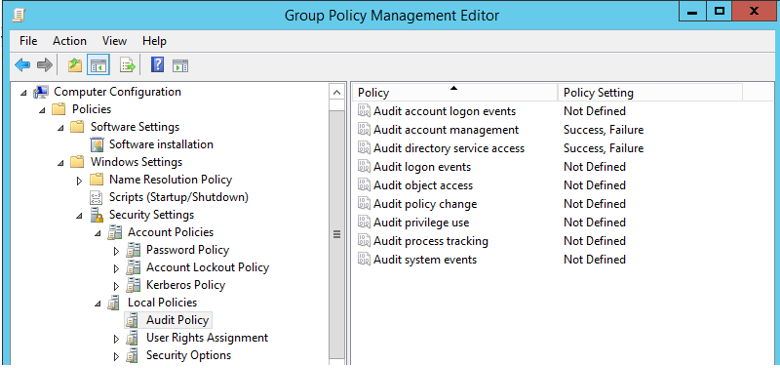The height and width of the screenshot is (368, 780).
Task: Click the Account Lockout Policy icon
Action: [133, 268]
